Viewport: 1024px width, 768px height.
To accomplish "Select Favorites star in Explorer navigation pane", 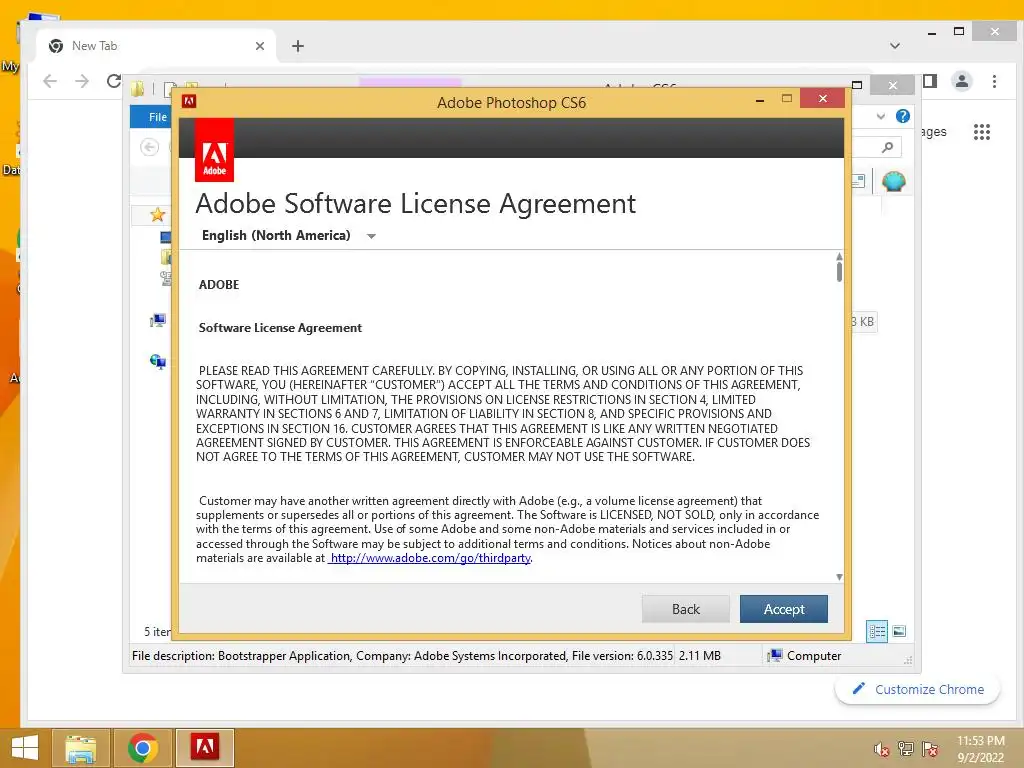I will (157, 215).
